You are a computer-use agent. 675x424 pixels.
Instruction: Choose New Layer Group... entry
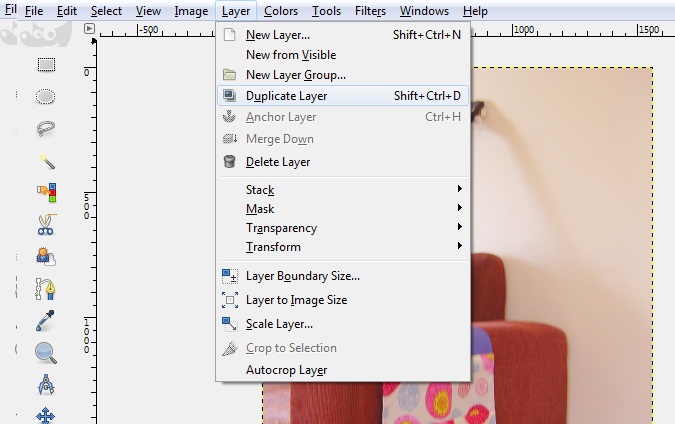(343, 75)
